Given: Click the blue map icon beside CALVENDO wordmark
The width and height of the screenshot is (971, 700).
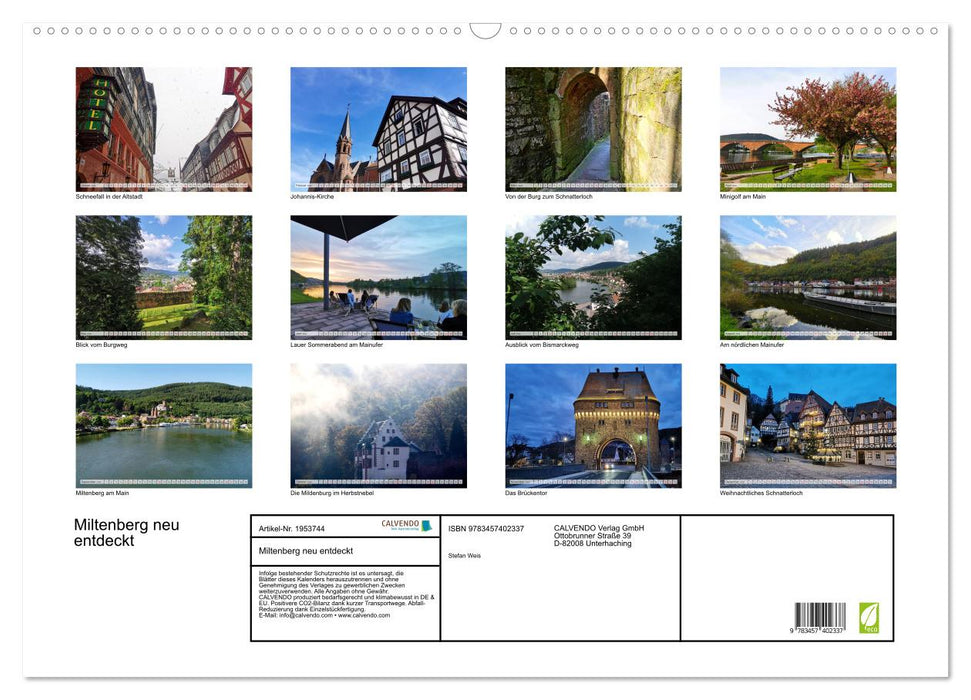Looking at the screenshot, I should coord(427,525).
